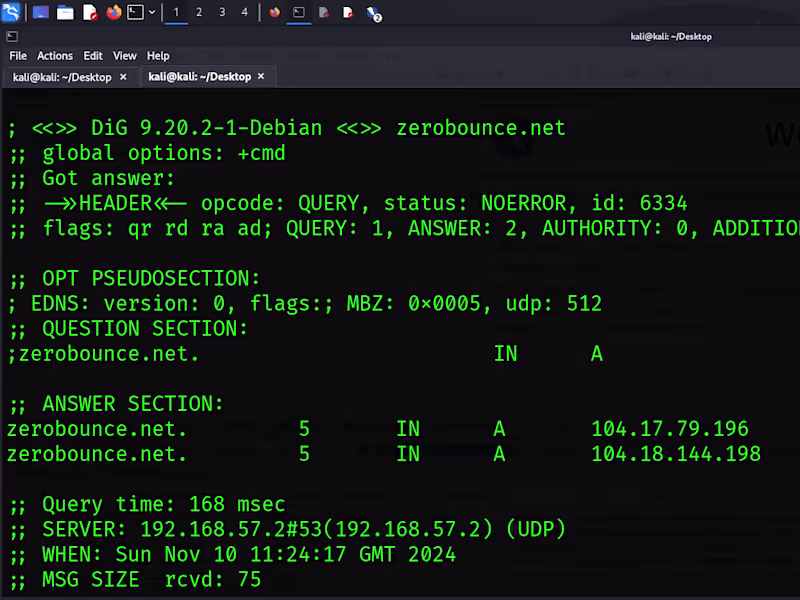Click the 'status: NOERROR' text
Screen dimensions: 800x600
[475, 204]
